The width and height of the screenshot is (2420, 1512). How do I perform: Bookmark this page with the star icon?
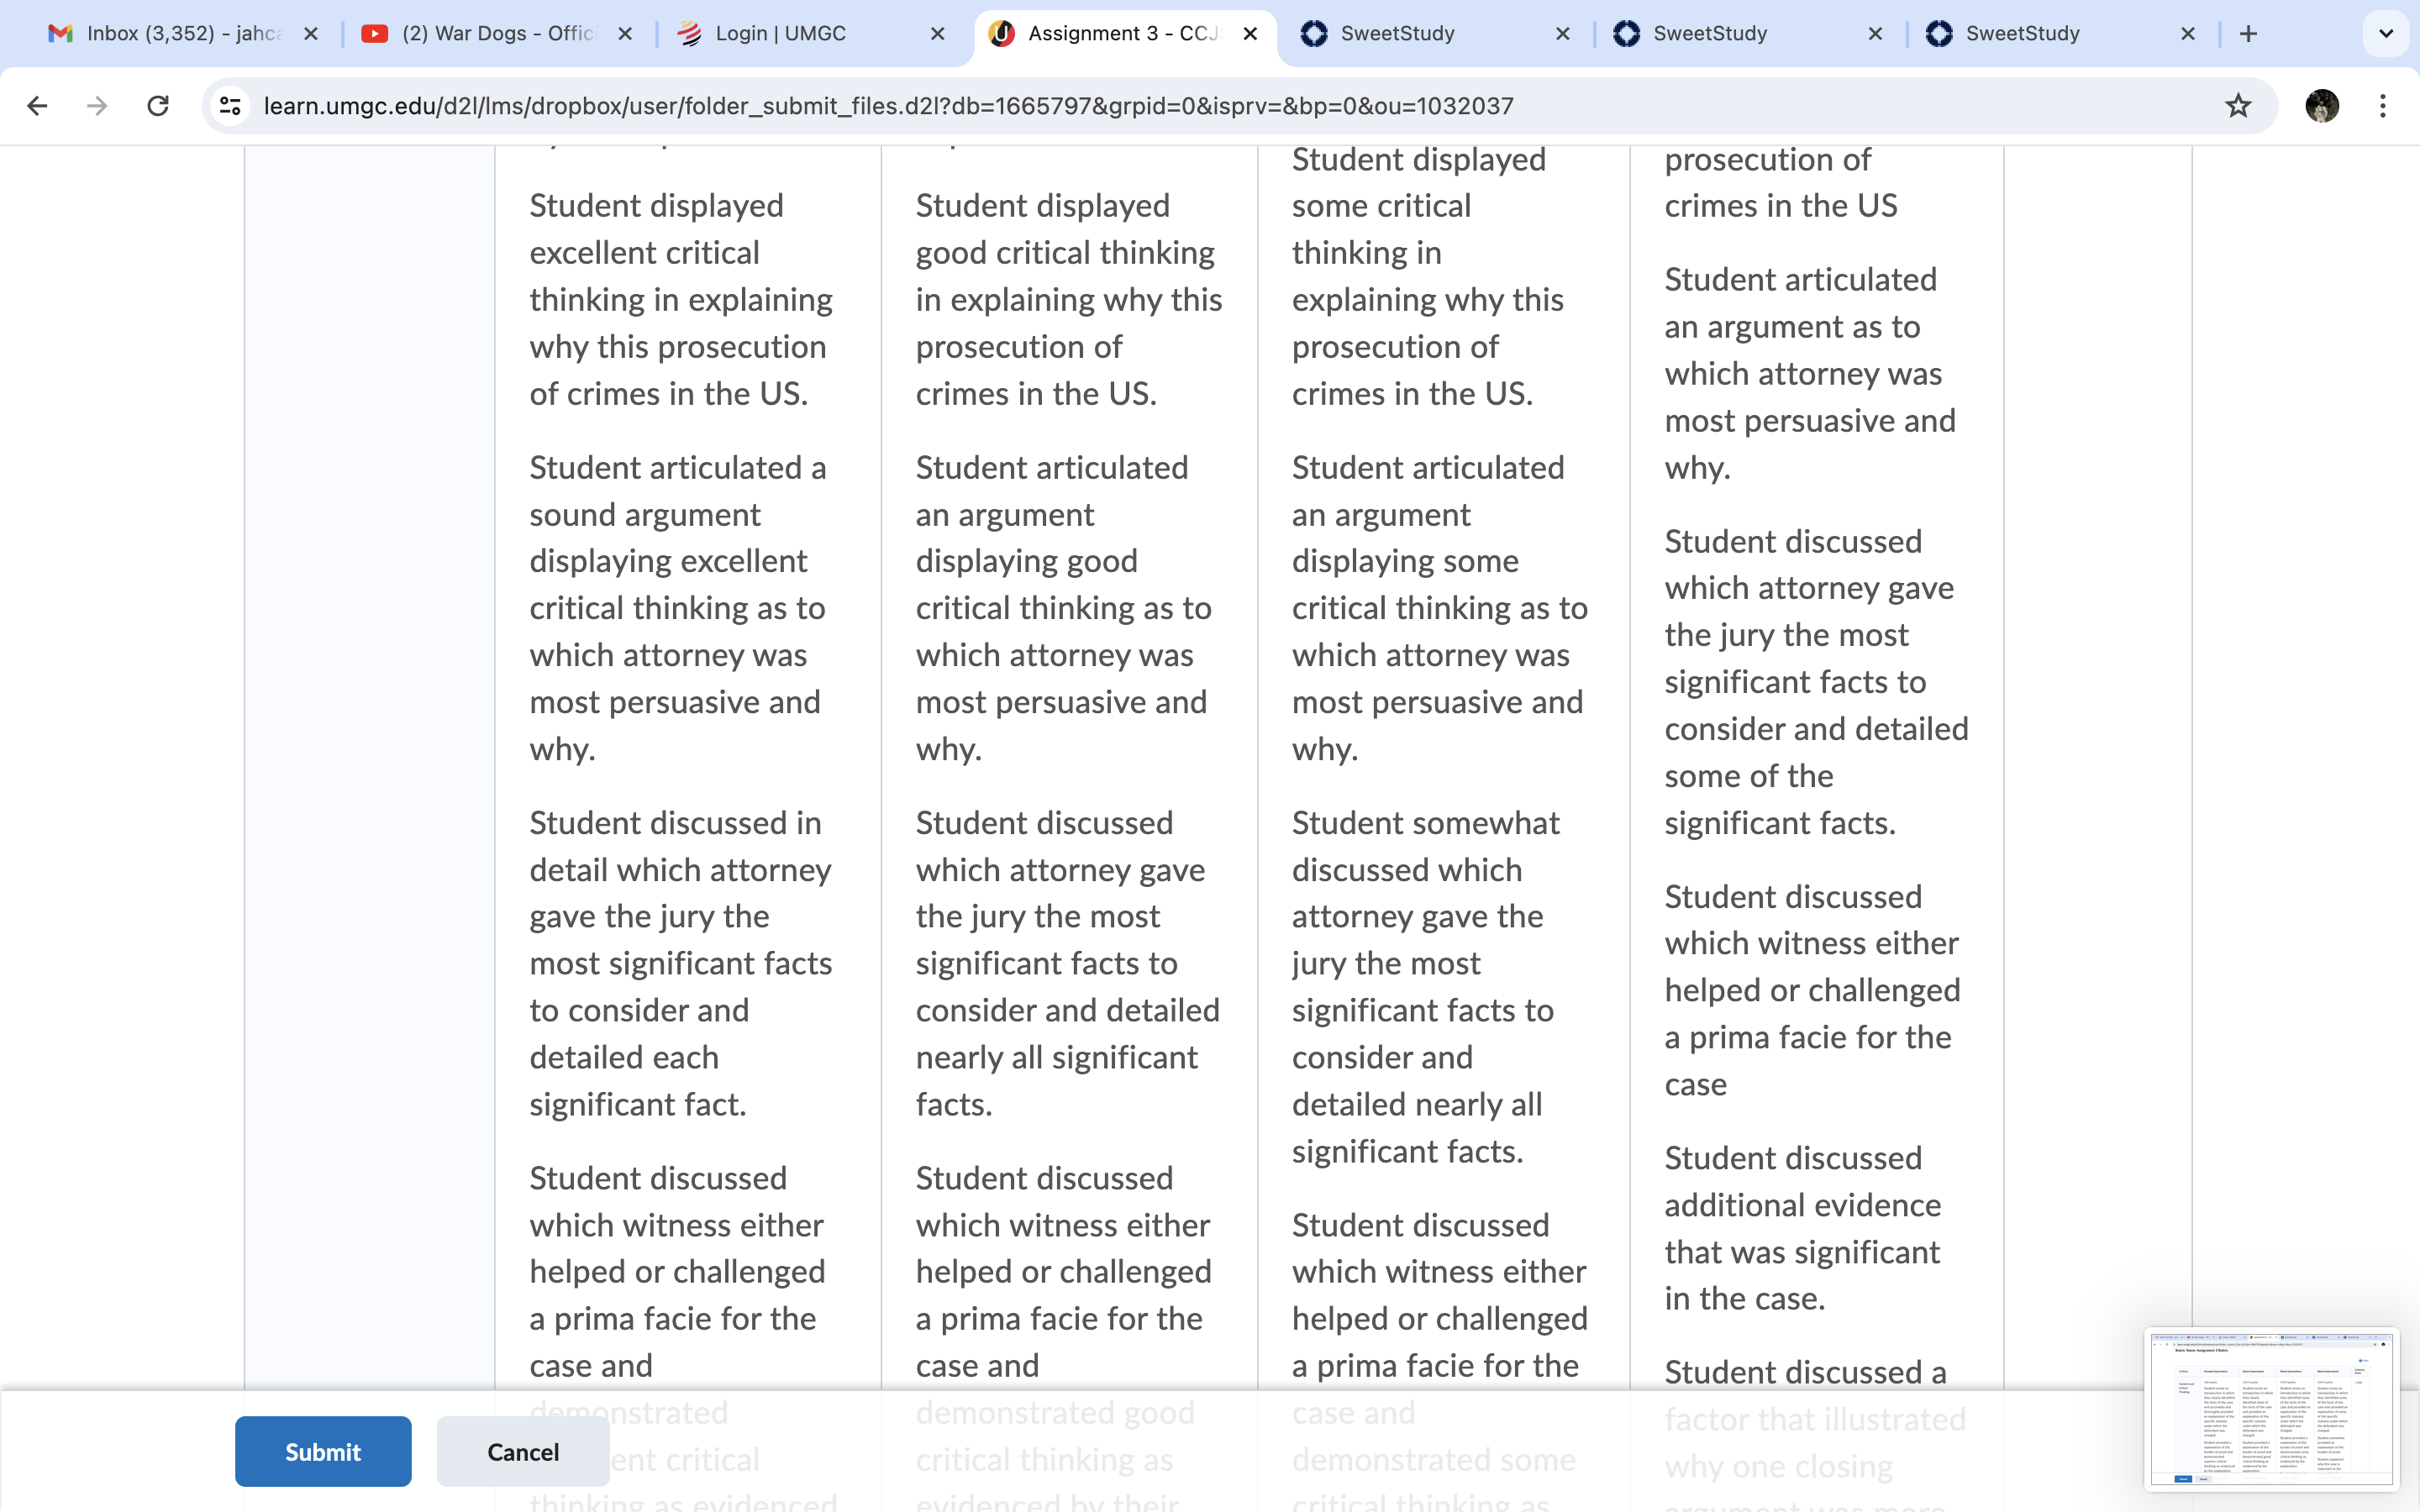tap(2237, 106)
